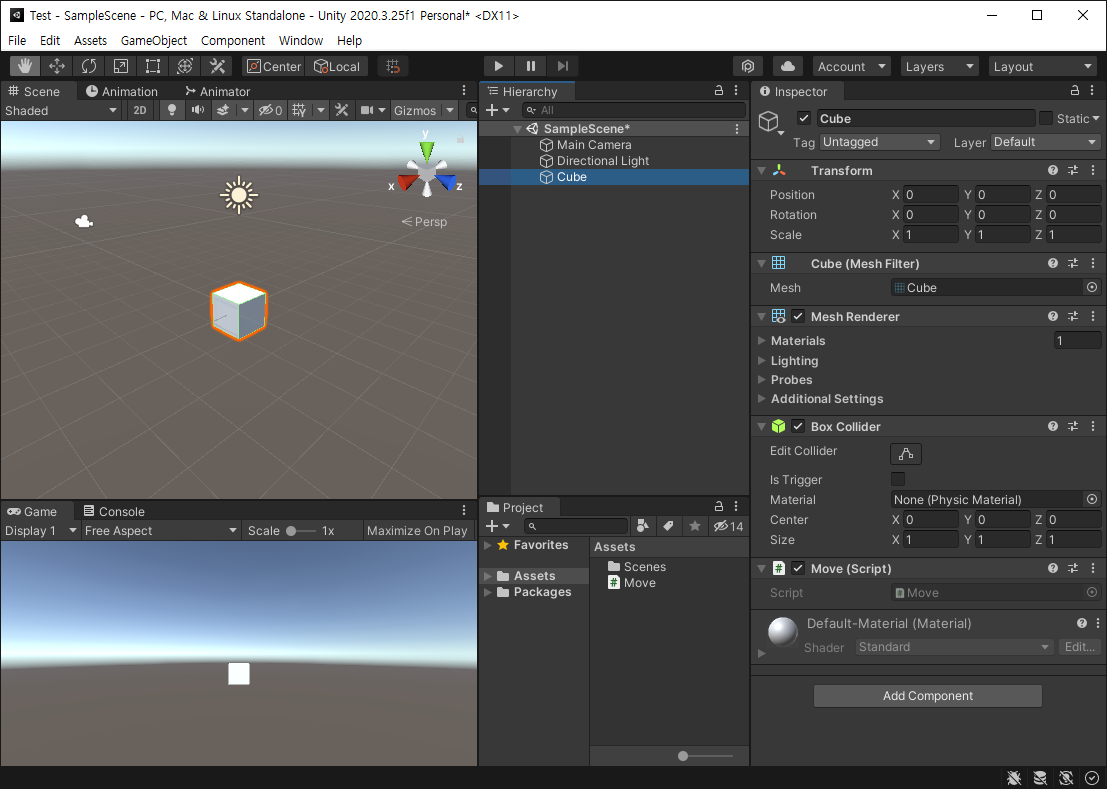The height and width of the screenshot is (789, 1107).
Task: Click Add Component button
Action: click(928, 696)
